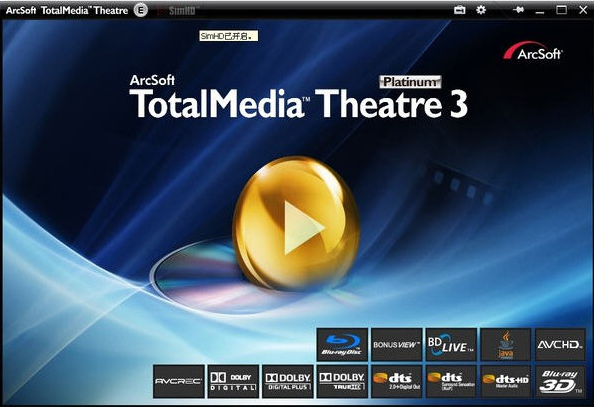Toggle the pin window icon
The width and height of the screenshot is (594, 407).
coord(518,10)
